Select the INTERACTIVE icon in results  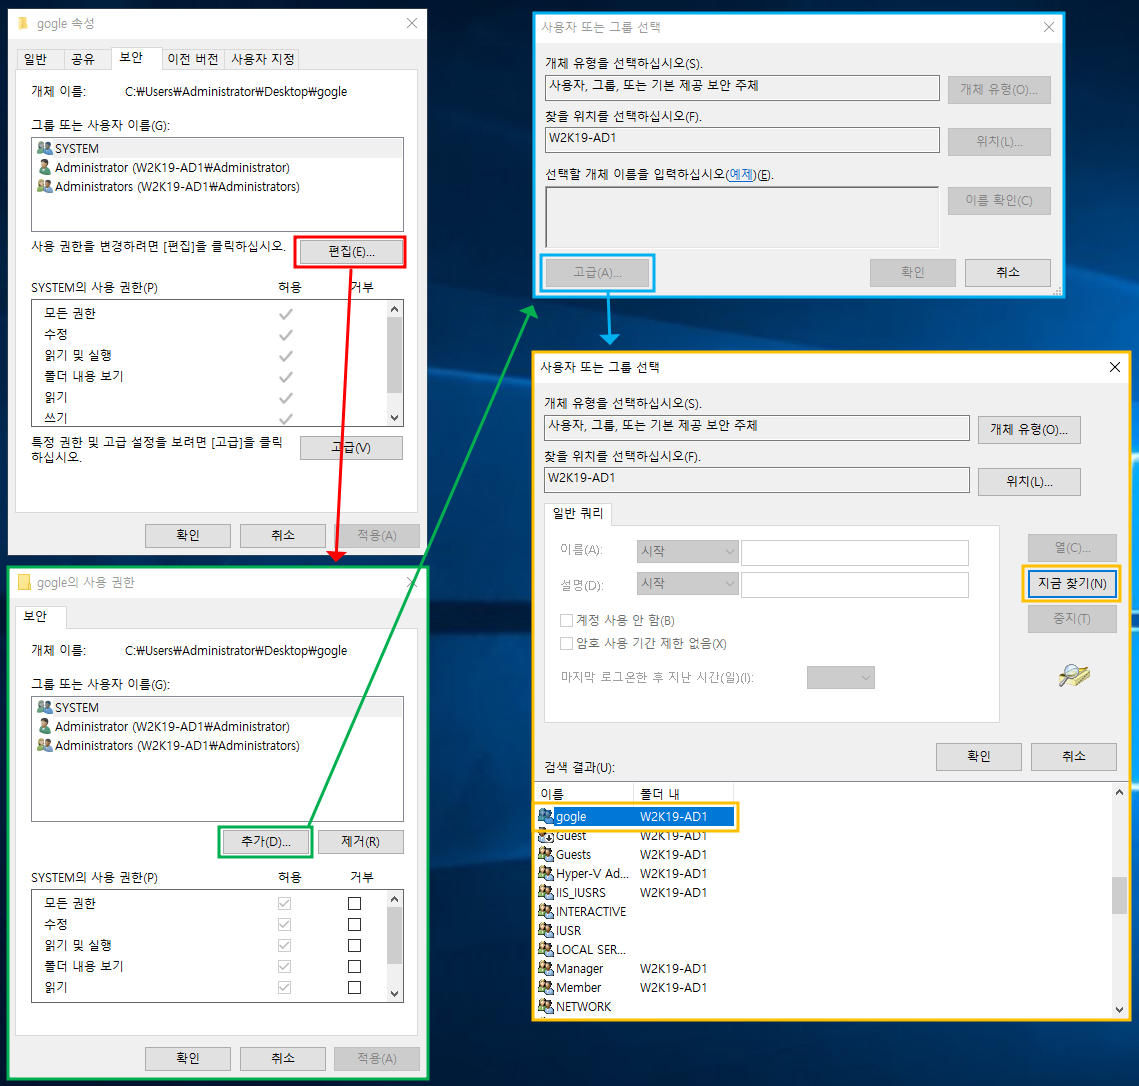(546, 911)
